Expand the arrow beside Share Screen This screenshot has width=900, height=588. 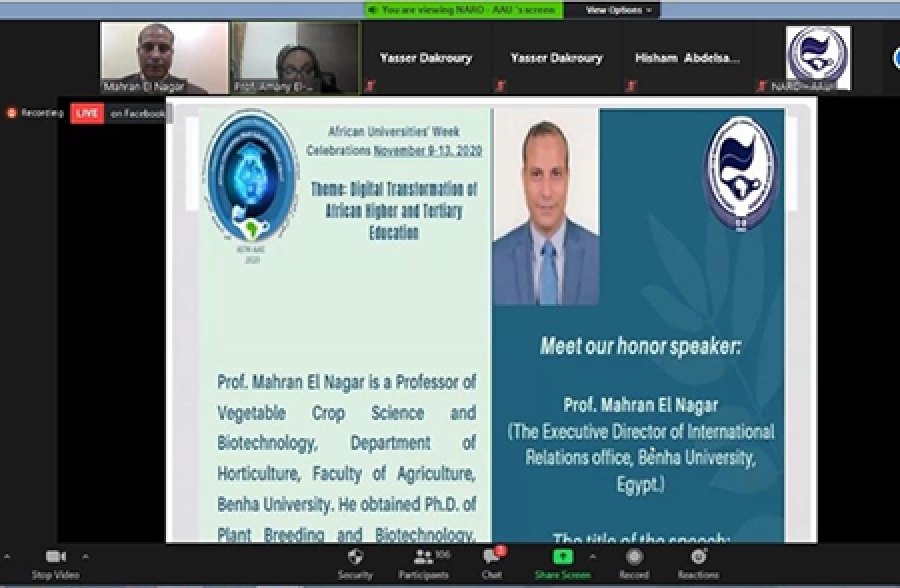coord(592,556)
